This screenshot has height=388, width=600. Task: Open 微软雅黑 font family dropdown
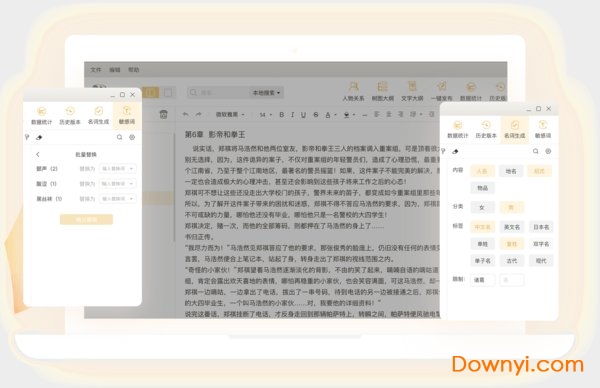(x=230, y=114)
